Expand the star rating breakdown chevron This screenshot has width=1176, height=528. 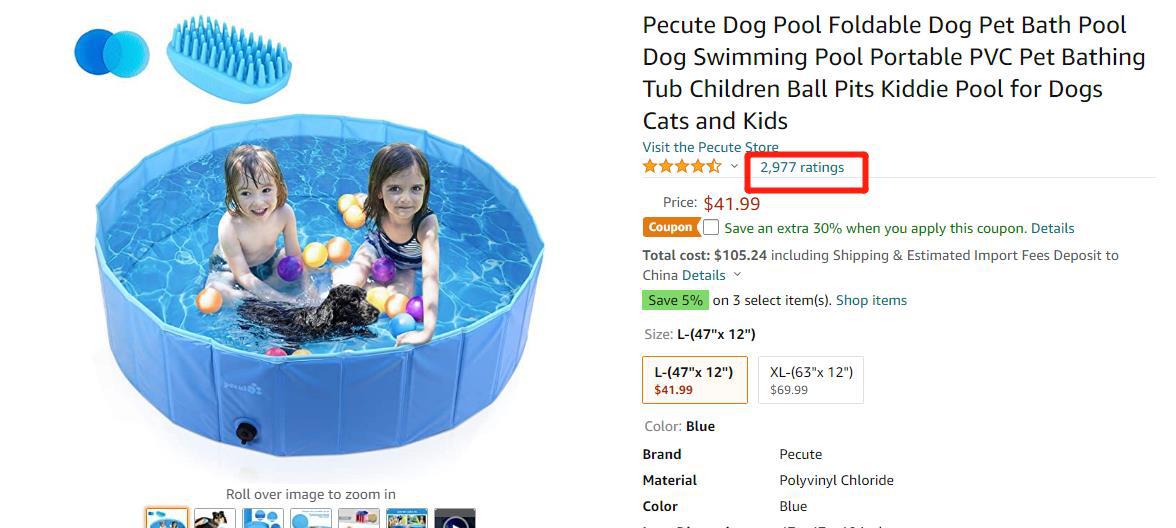point(734,167)
